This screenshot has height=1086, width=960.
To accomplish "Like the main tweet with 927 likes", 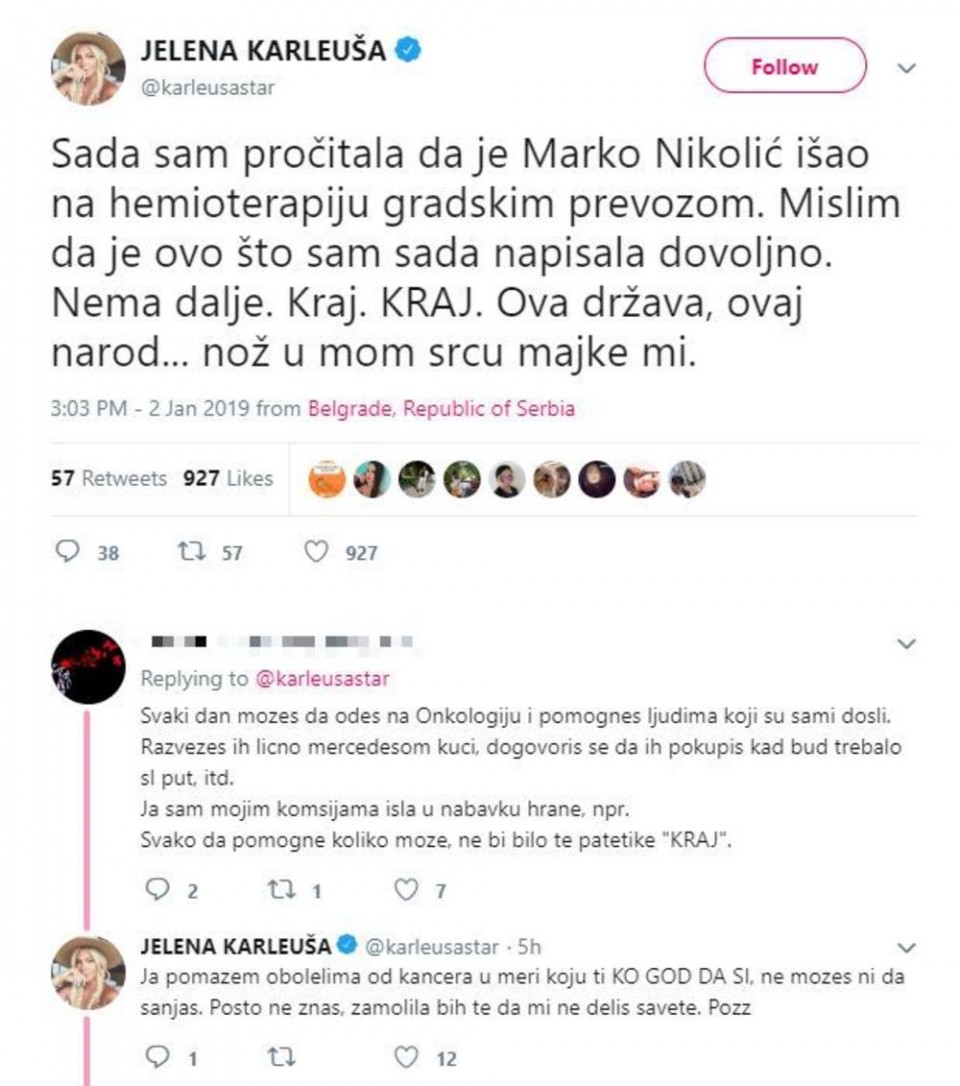I will (316, 552).
